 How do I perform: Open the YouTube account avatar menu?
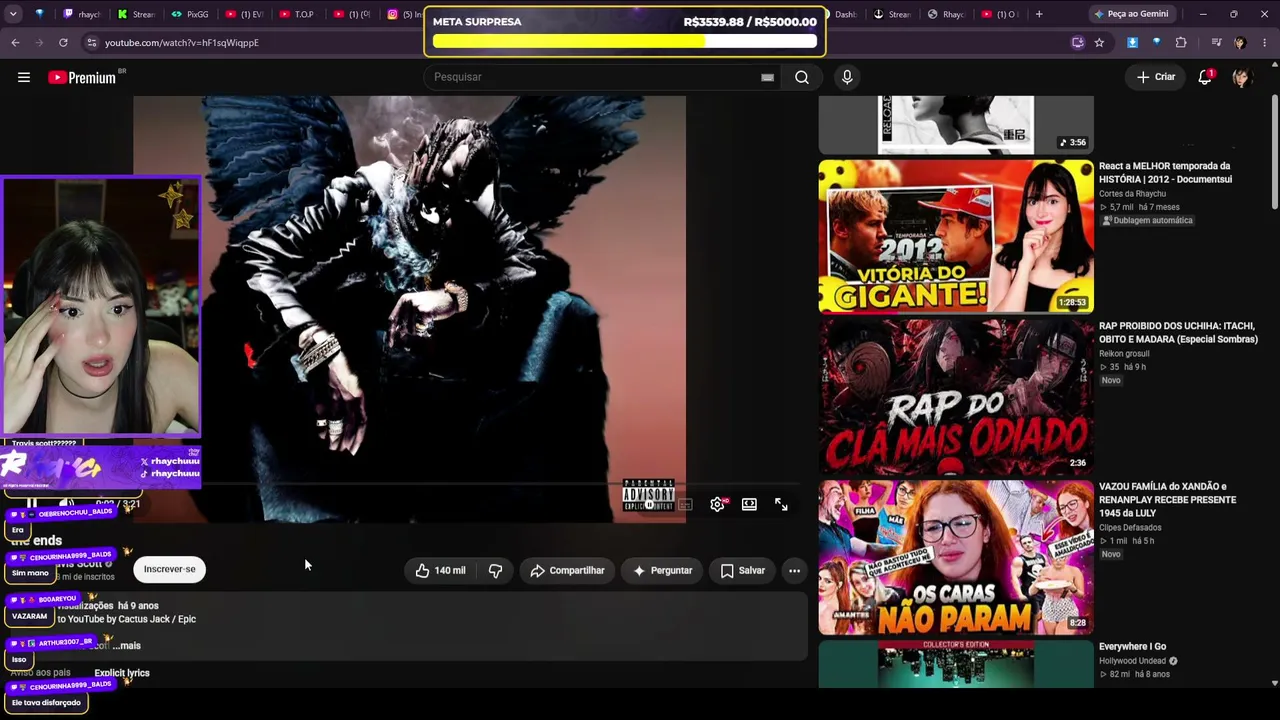point(1242,77)
